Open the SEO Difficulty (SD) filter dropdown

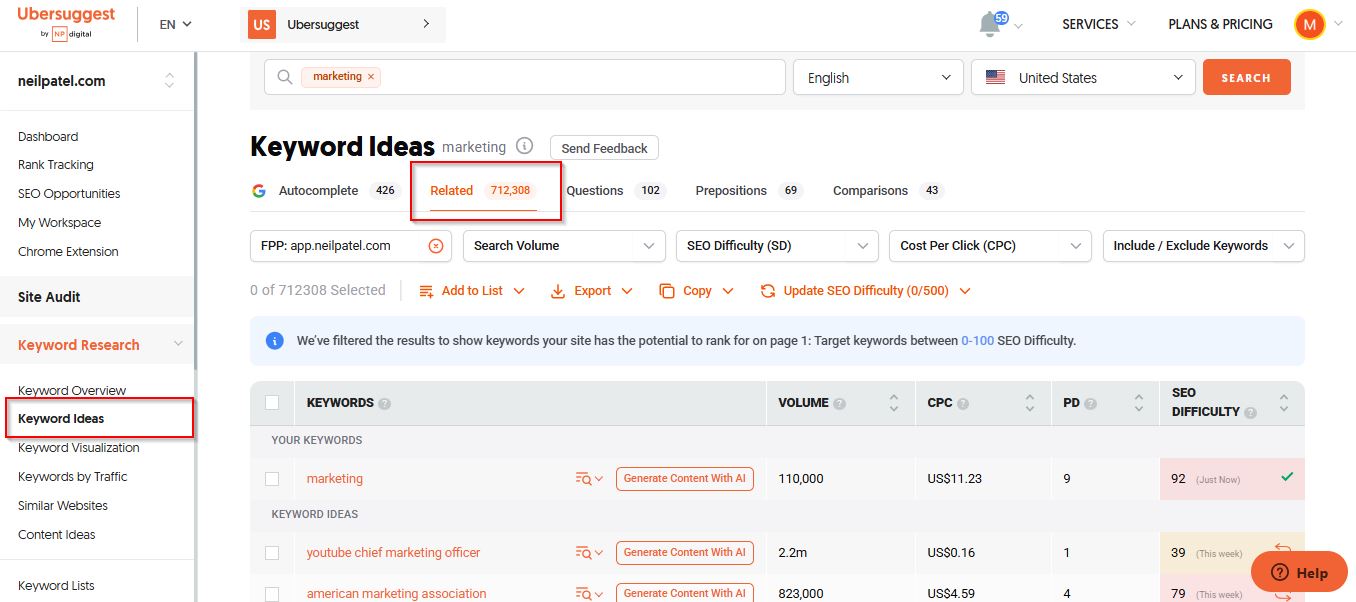[777, 246]
